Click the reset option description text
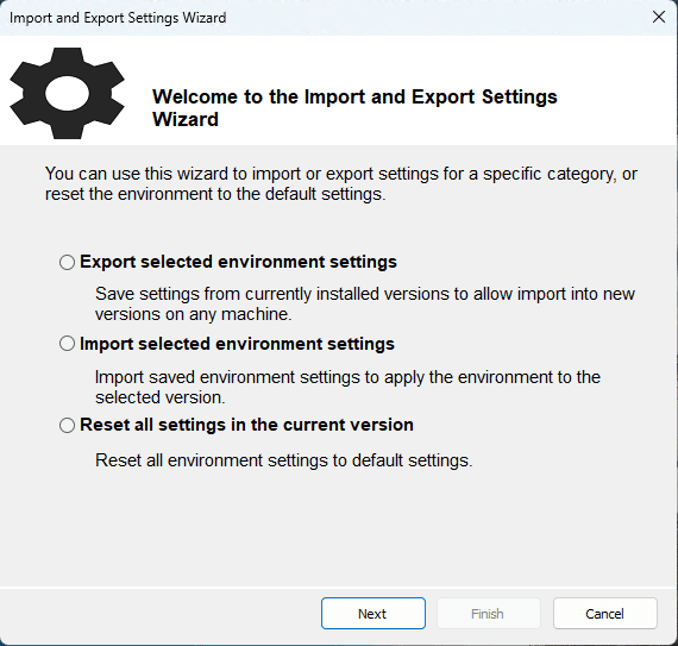678x646 pixels. [283, 461]
